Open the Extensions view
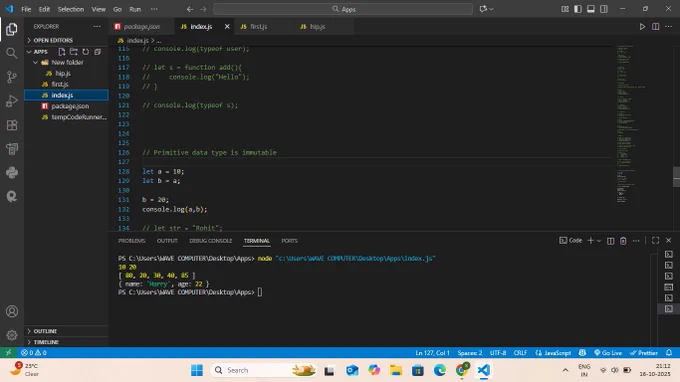Screen dimensions: 680x382 pyautogui.click(x=12, y=125)
